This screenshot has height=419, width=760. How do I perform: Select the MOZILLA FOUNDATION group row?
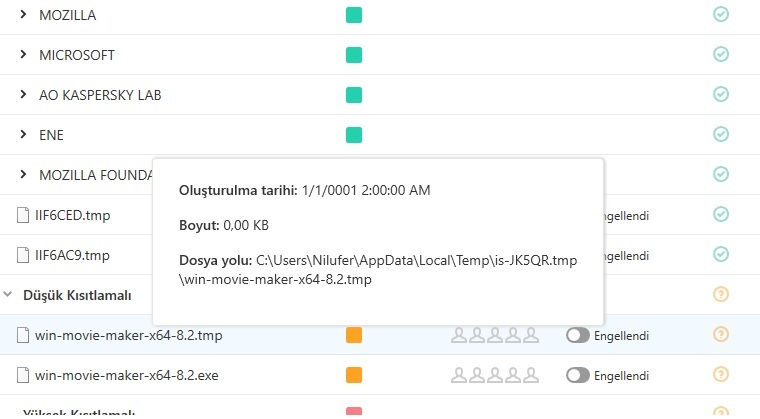pyautogui.click(x=94, y=175)
